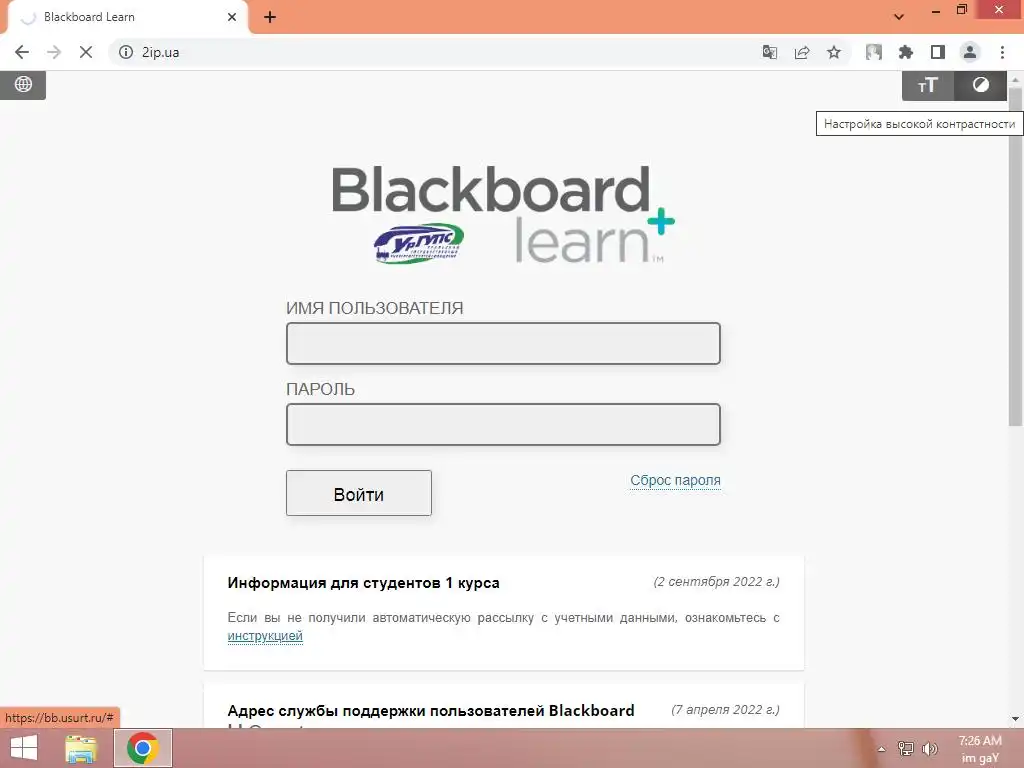Screen dimensions: 1024x768
Task: Toggle high contrast setting
Action: (980, 86)
